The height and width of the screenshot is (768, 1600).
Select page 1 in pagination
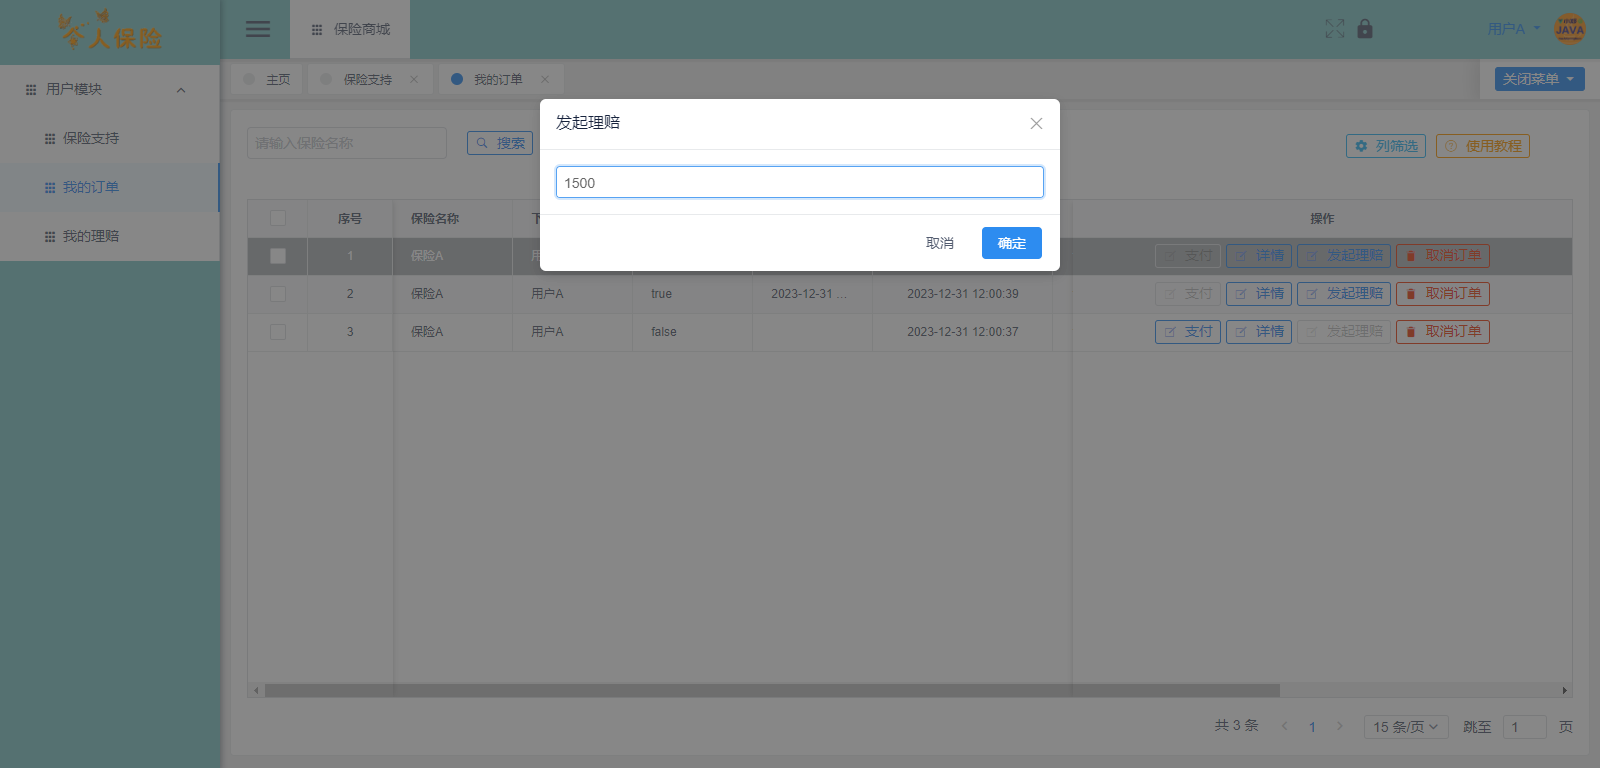click(x=1312, y=727)
